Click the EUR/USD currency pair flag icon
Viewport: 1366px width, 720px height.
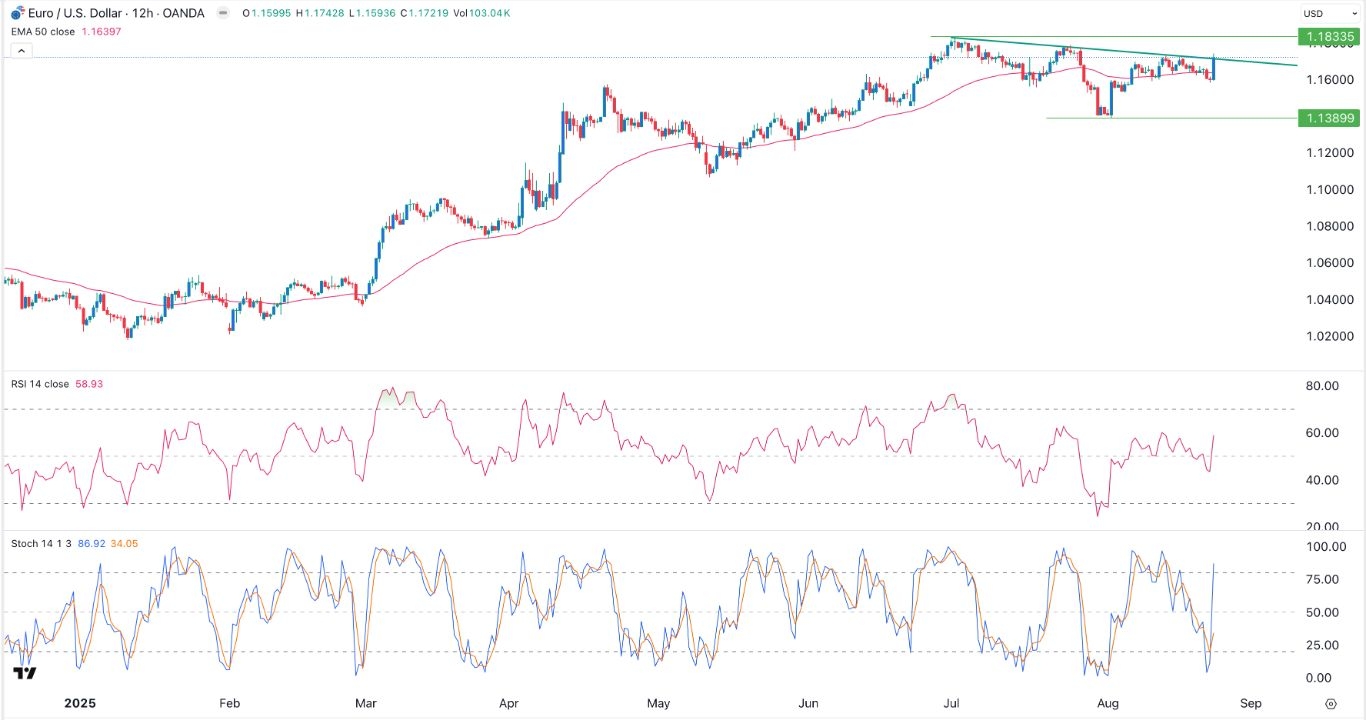(x=16, y=13)
